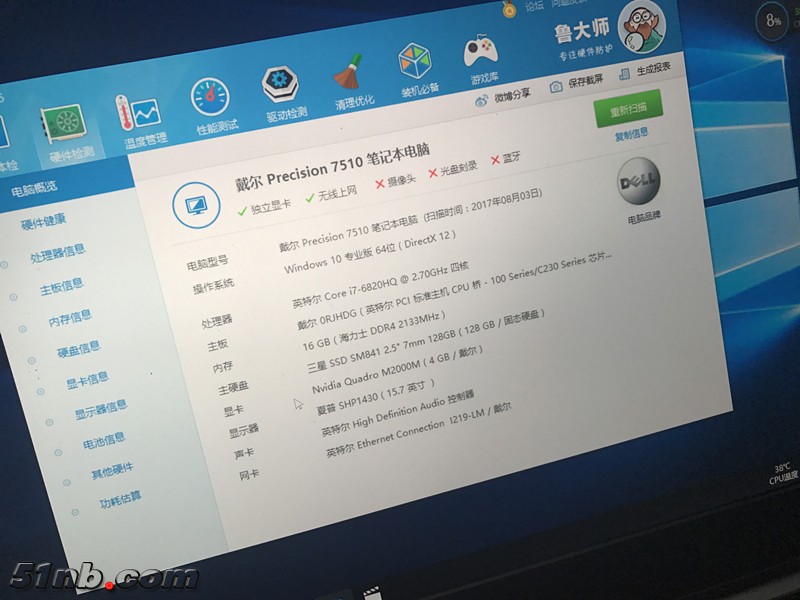The width and height of the screenshot is (800, 600).
Task: Open the 装机必备 essential software icon
Action: tap(415, 69)
